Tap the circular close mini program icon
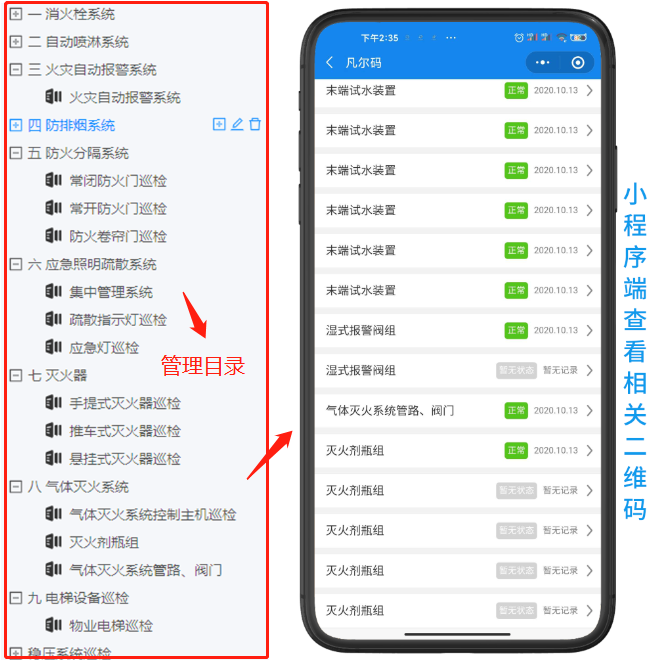Screen dimensions: 658x660 tap(578, 63)
